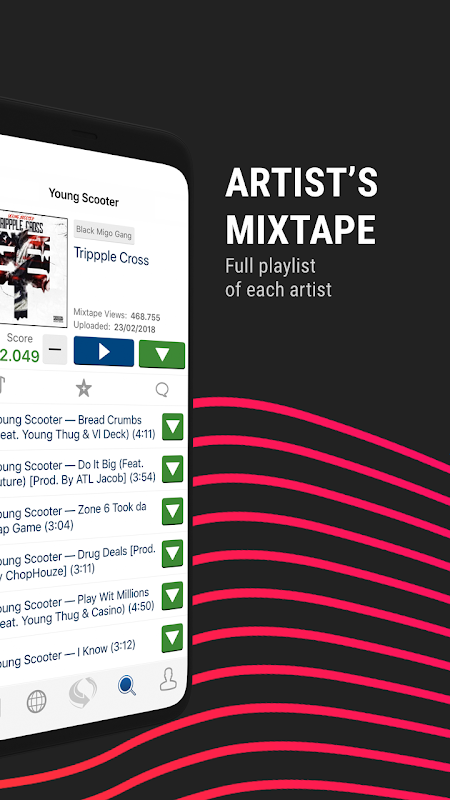The height and width of the screenshot is (800, 450).
Task: Open the globe icon in the bottom bar
Action: tap(36, 702)
